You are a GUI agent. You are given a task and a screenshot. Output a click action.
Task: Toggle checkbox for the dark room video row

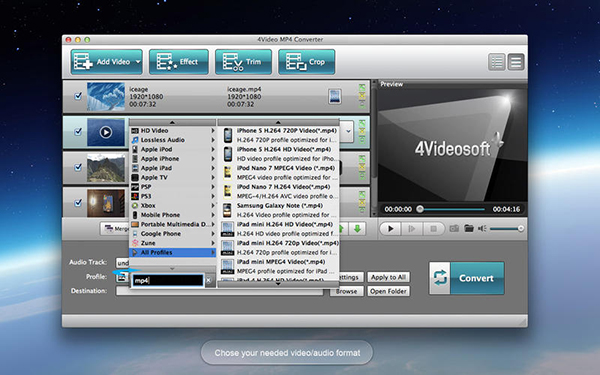[78, 203]
